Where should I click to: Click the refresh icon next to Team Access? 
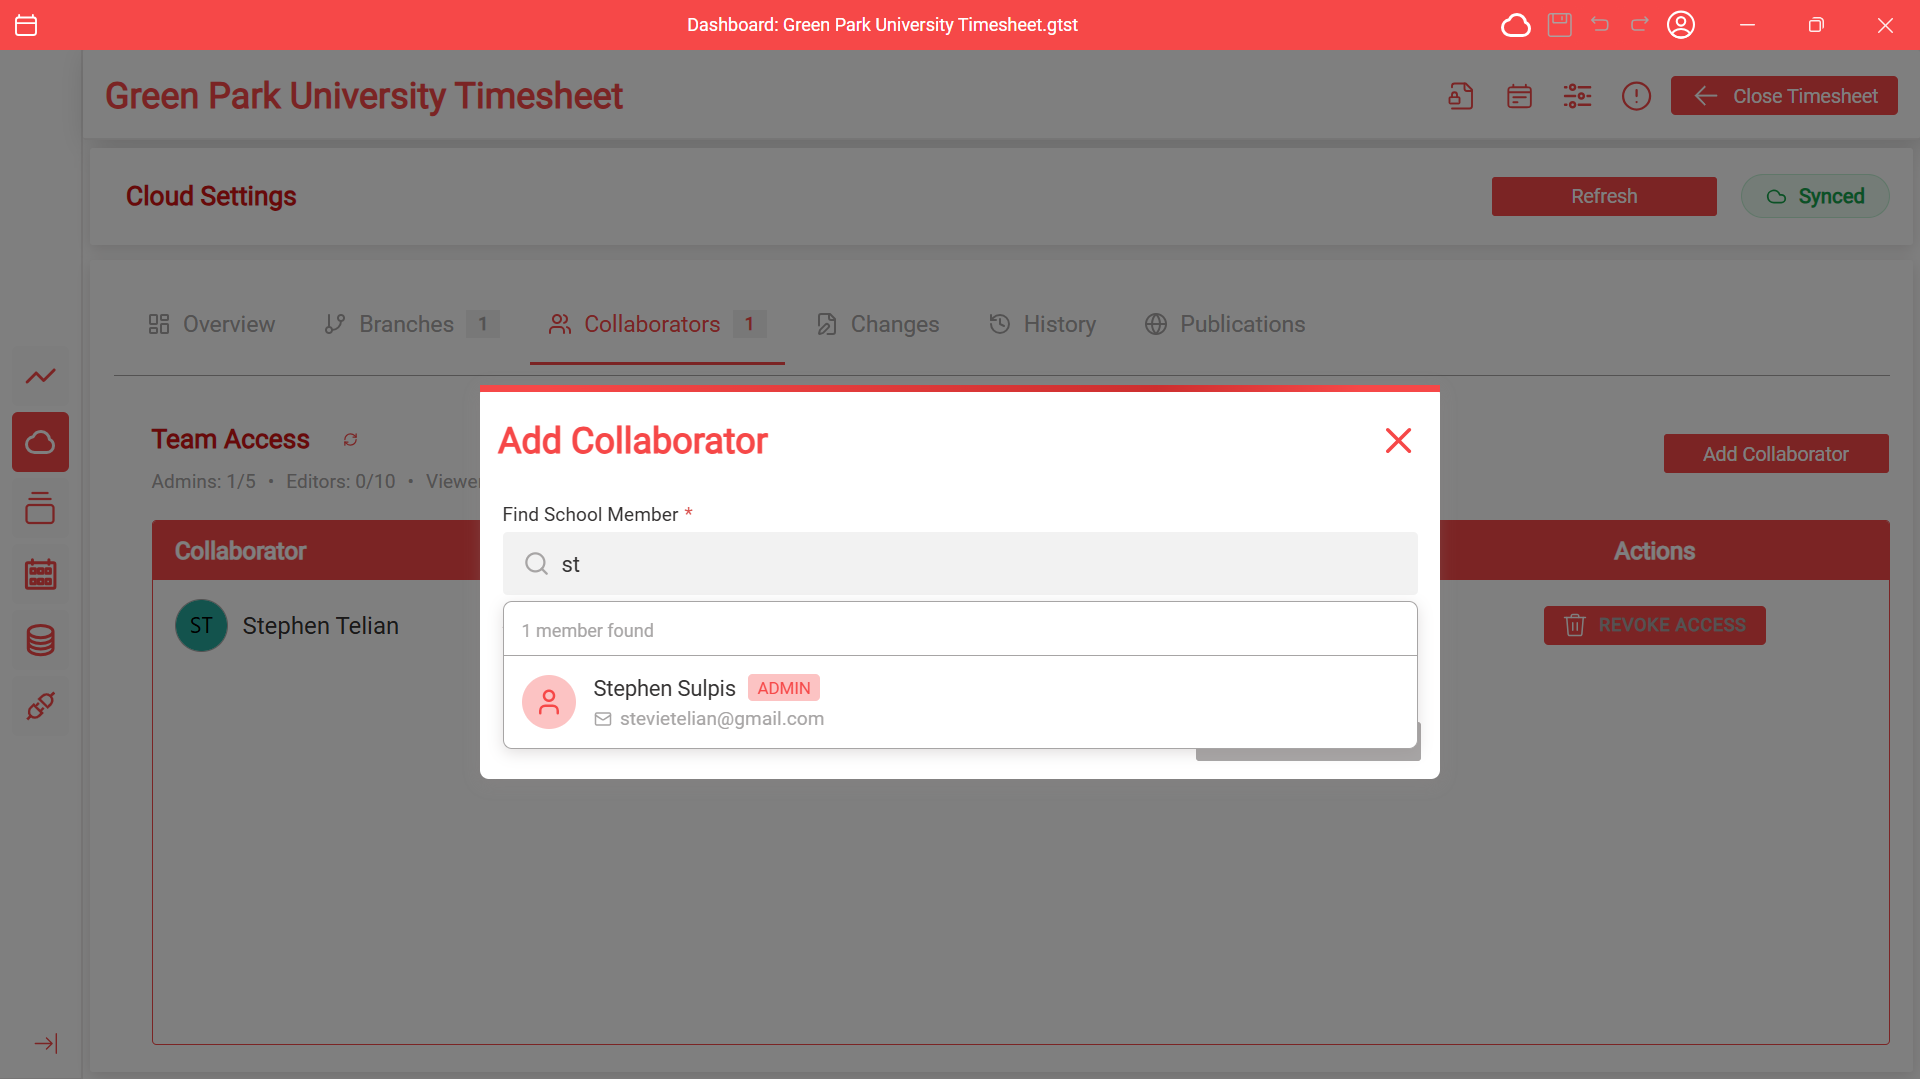pos(350,440)
